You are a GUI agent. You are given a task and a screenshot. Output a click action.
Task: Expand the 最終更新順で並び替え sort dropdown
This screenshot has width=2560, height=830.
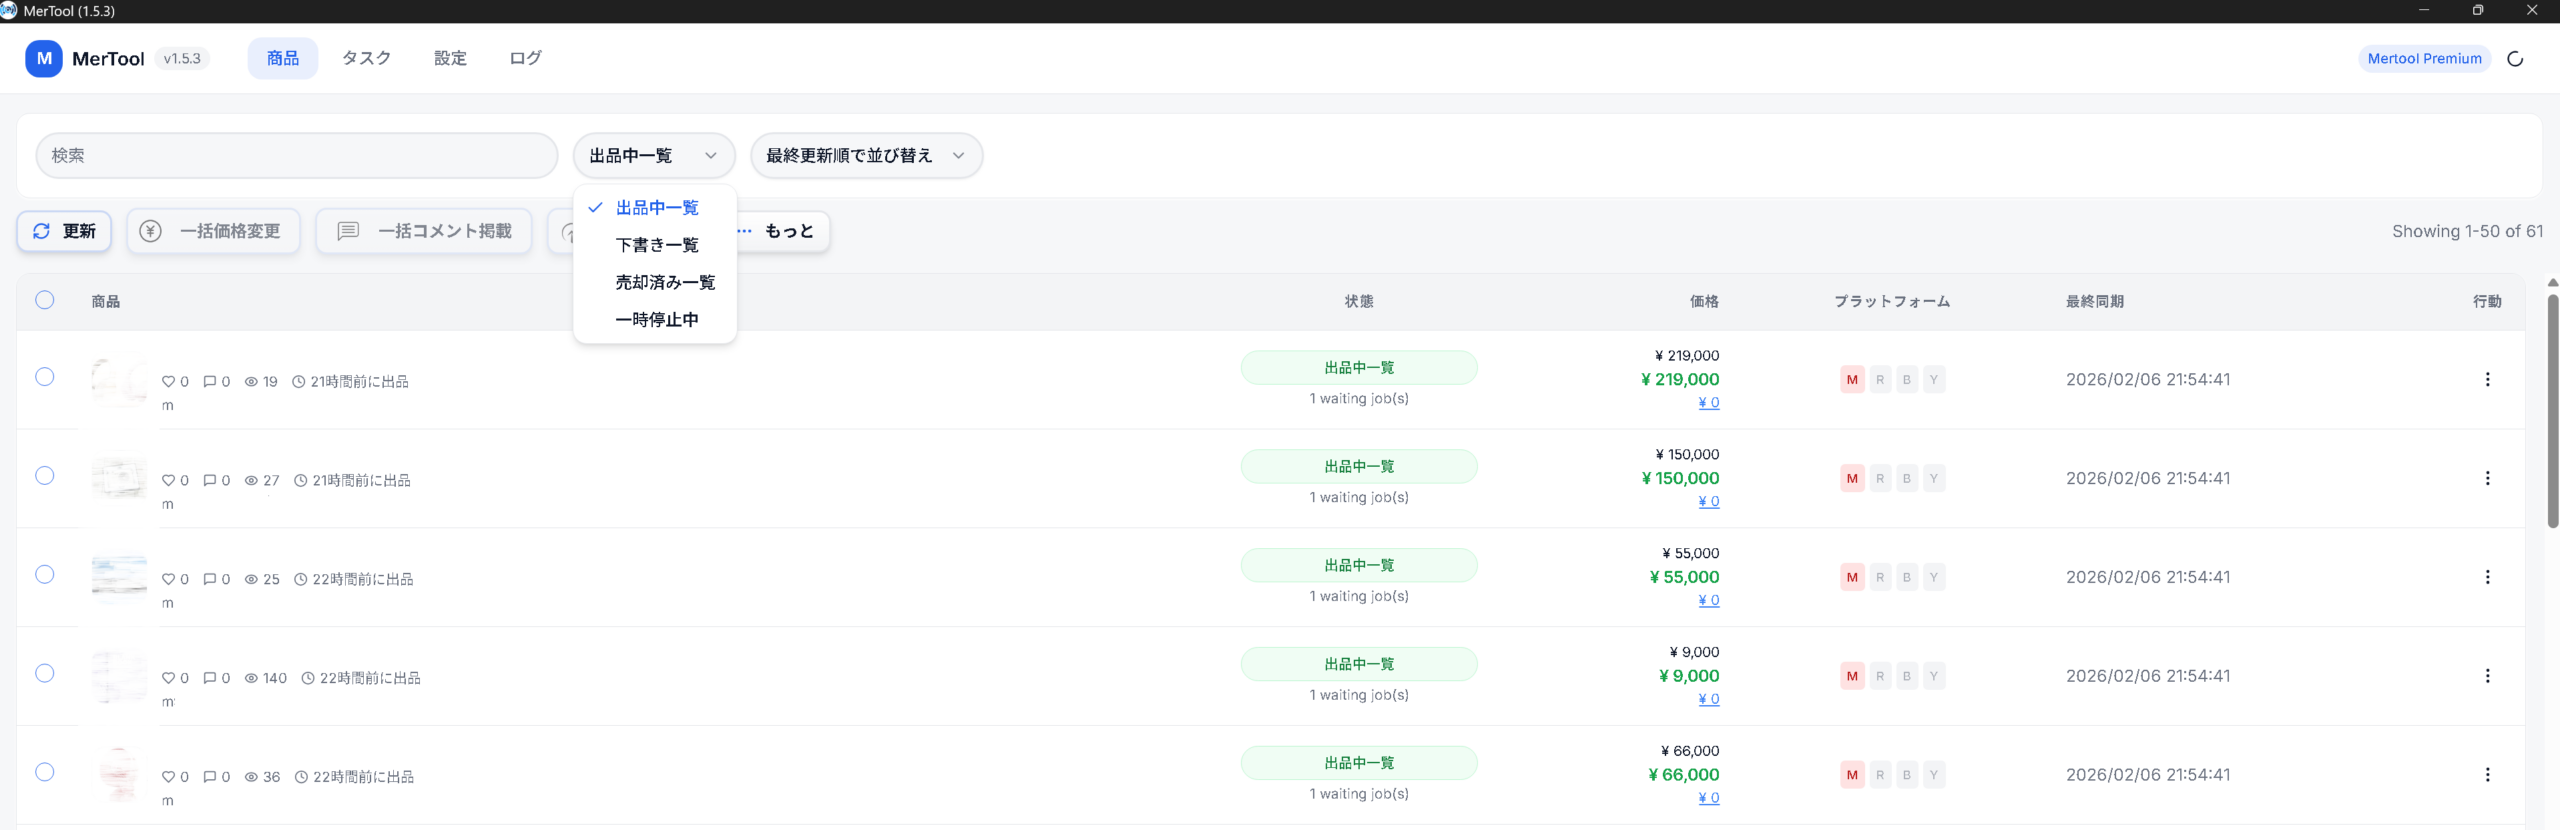pyautogui.click(x=865, y=156)
